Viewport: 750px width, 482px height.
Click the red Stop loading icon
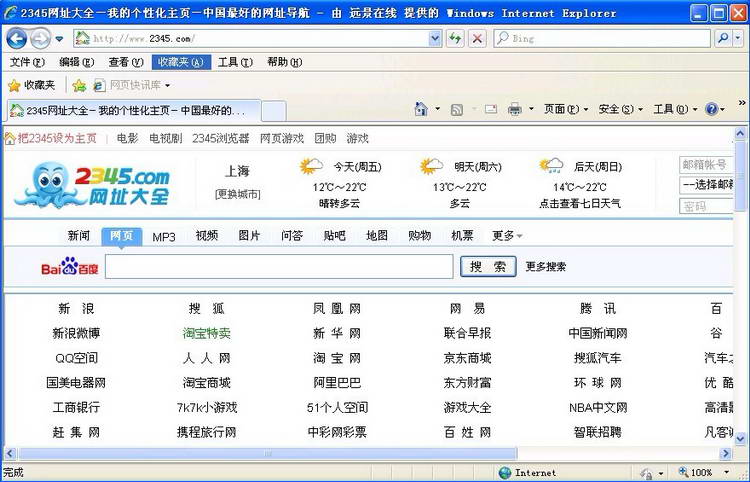477,38
